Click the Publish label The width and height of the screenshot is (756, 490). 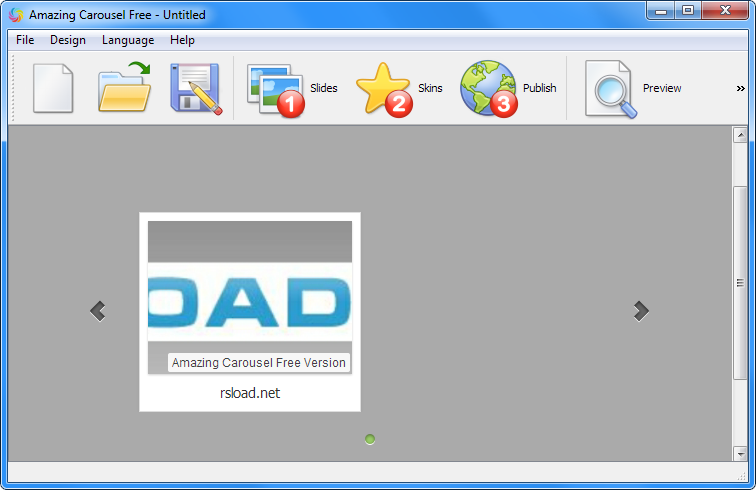[540, 88]
